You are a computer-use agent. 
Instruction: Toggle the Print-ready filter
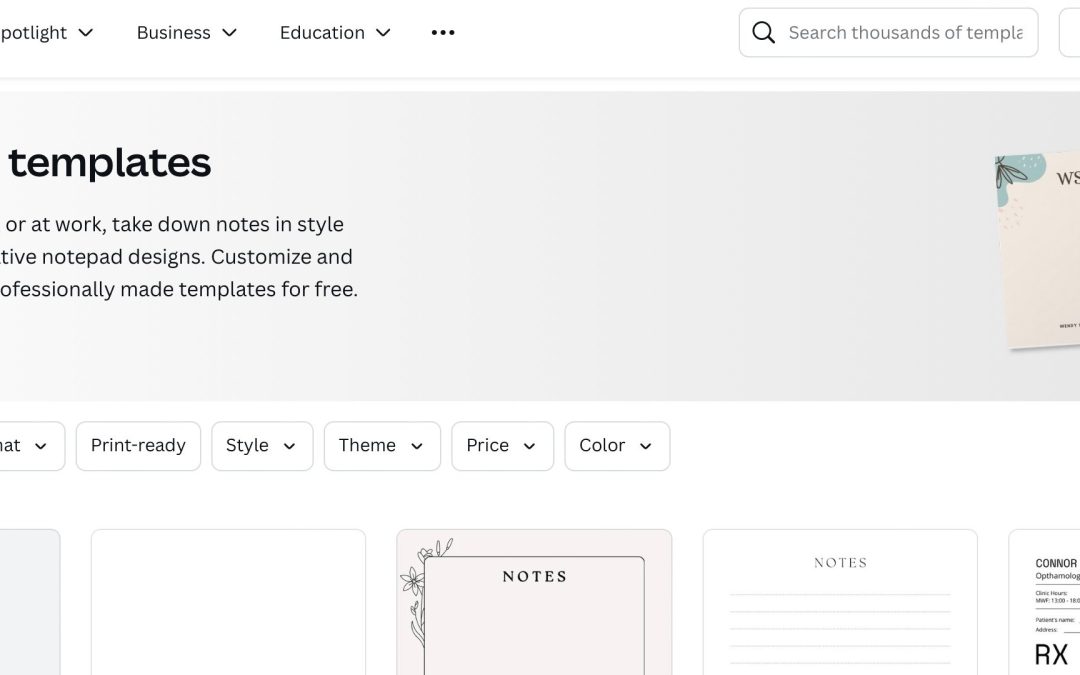tap(138, 446)
